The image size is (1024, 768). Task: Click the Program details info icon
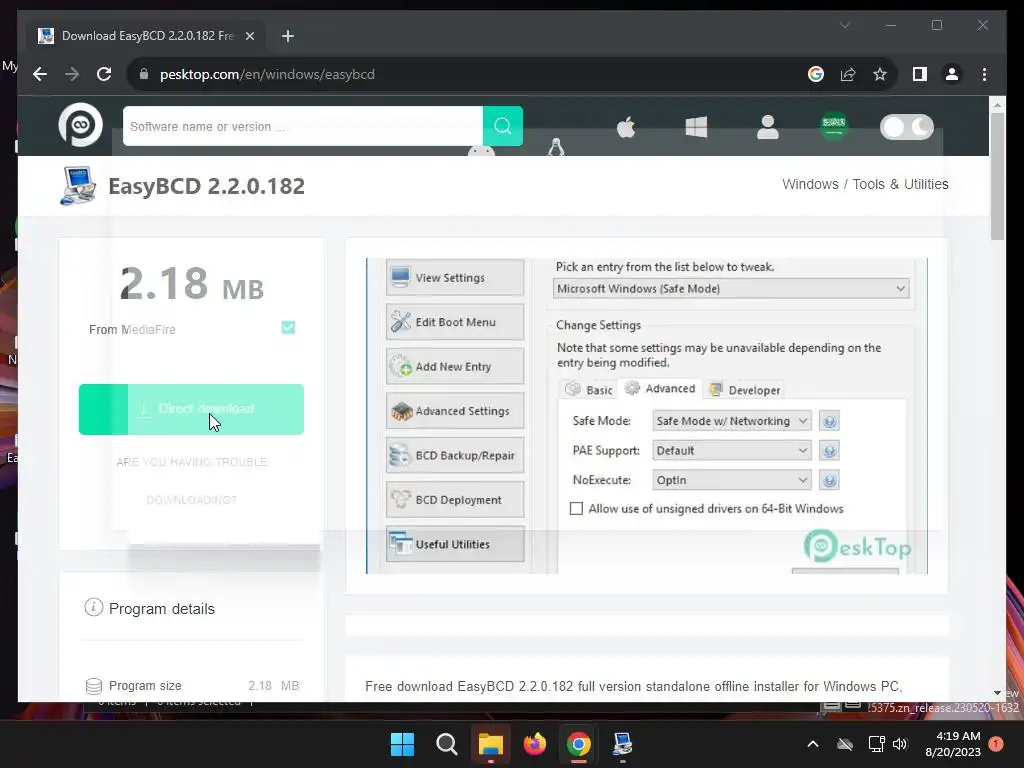(x=93, y=607)
